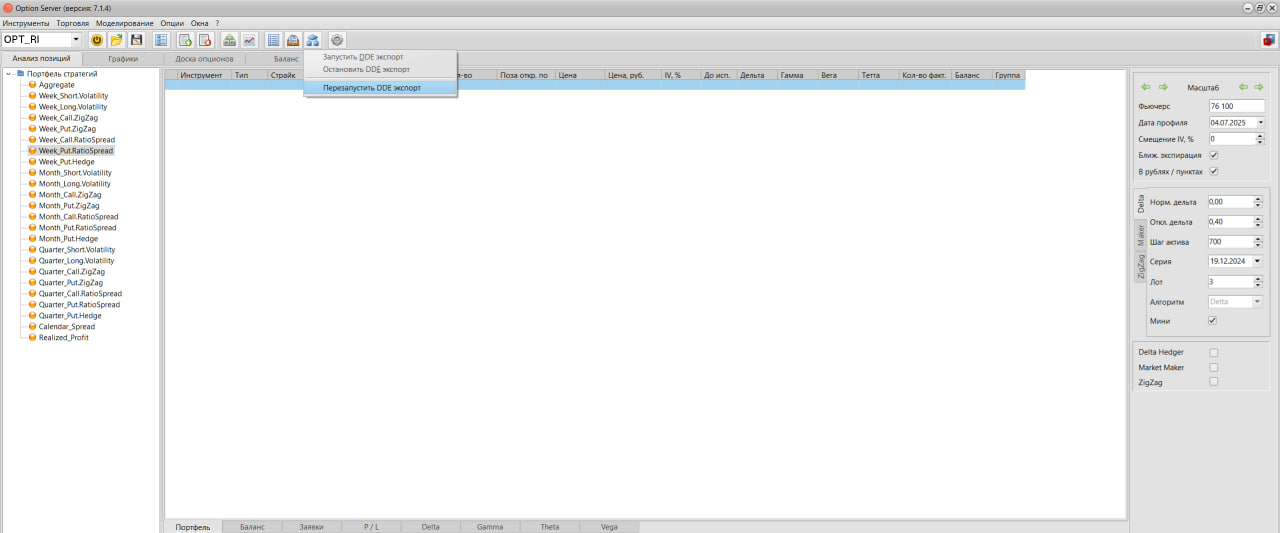
Task: Open file with the folder icon
Action: coord(117,40)
